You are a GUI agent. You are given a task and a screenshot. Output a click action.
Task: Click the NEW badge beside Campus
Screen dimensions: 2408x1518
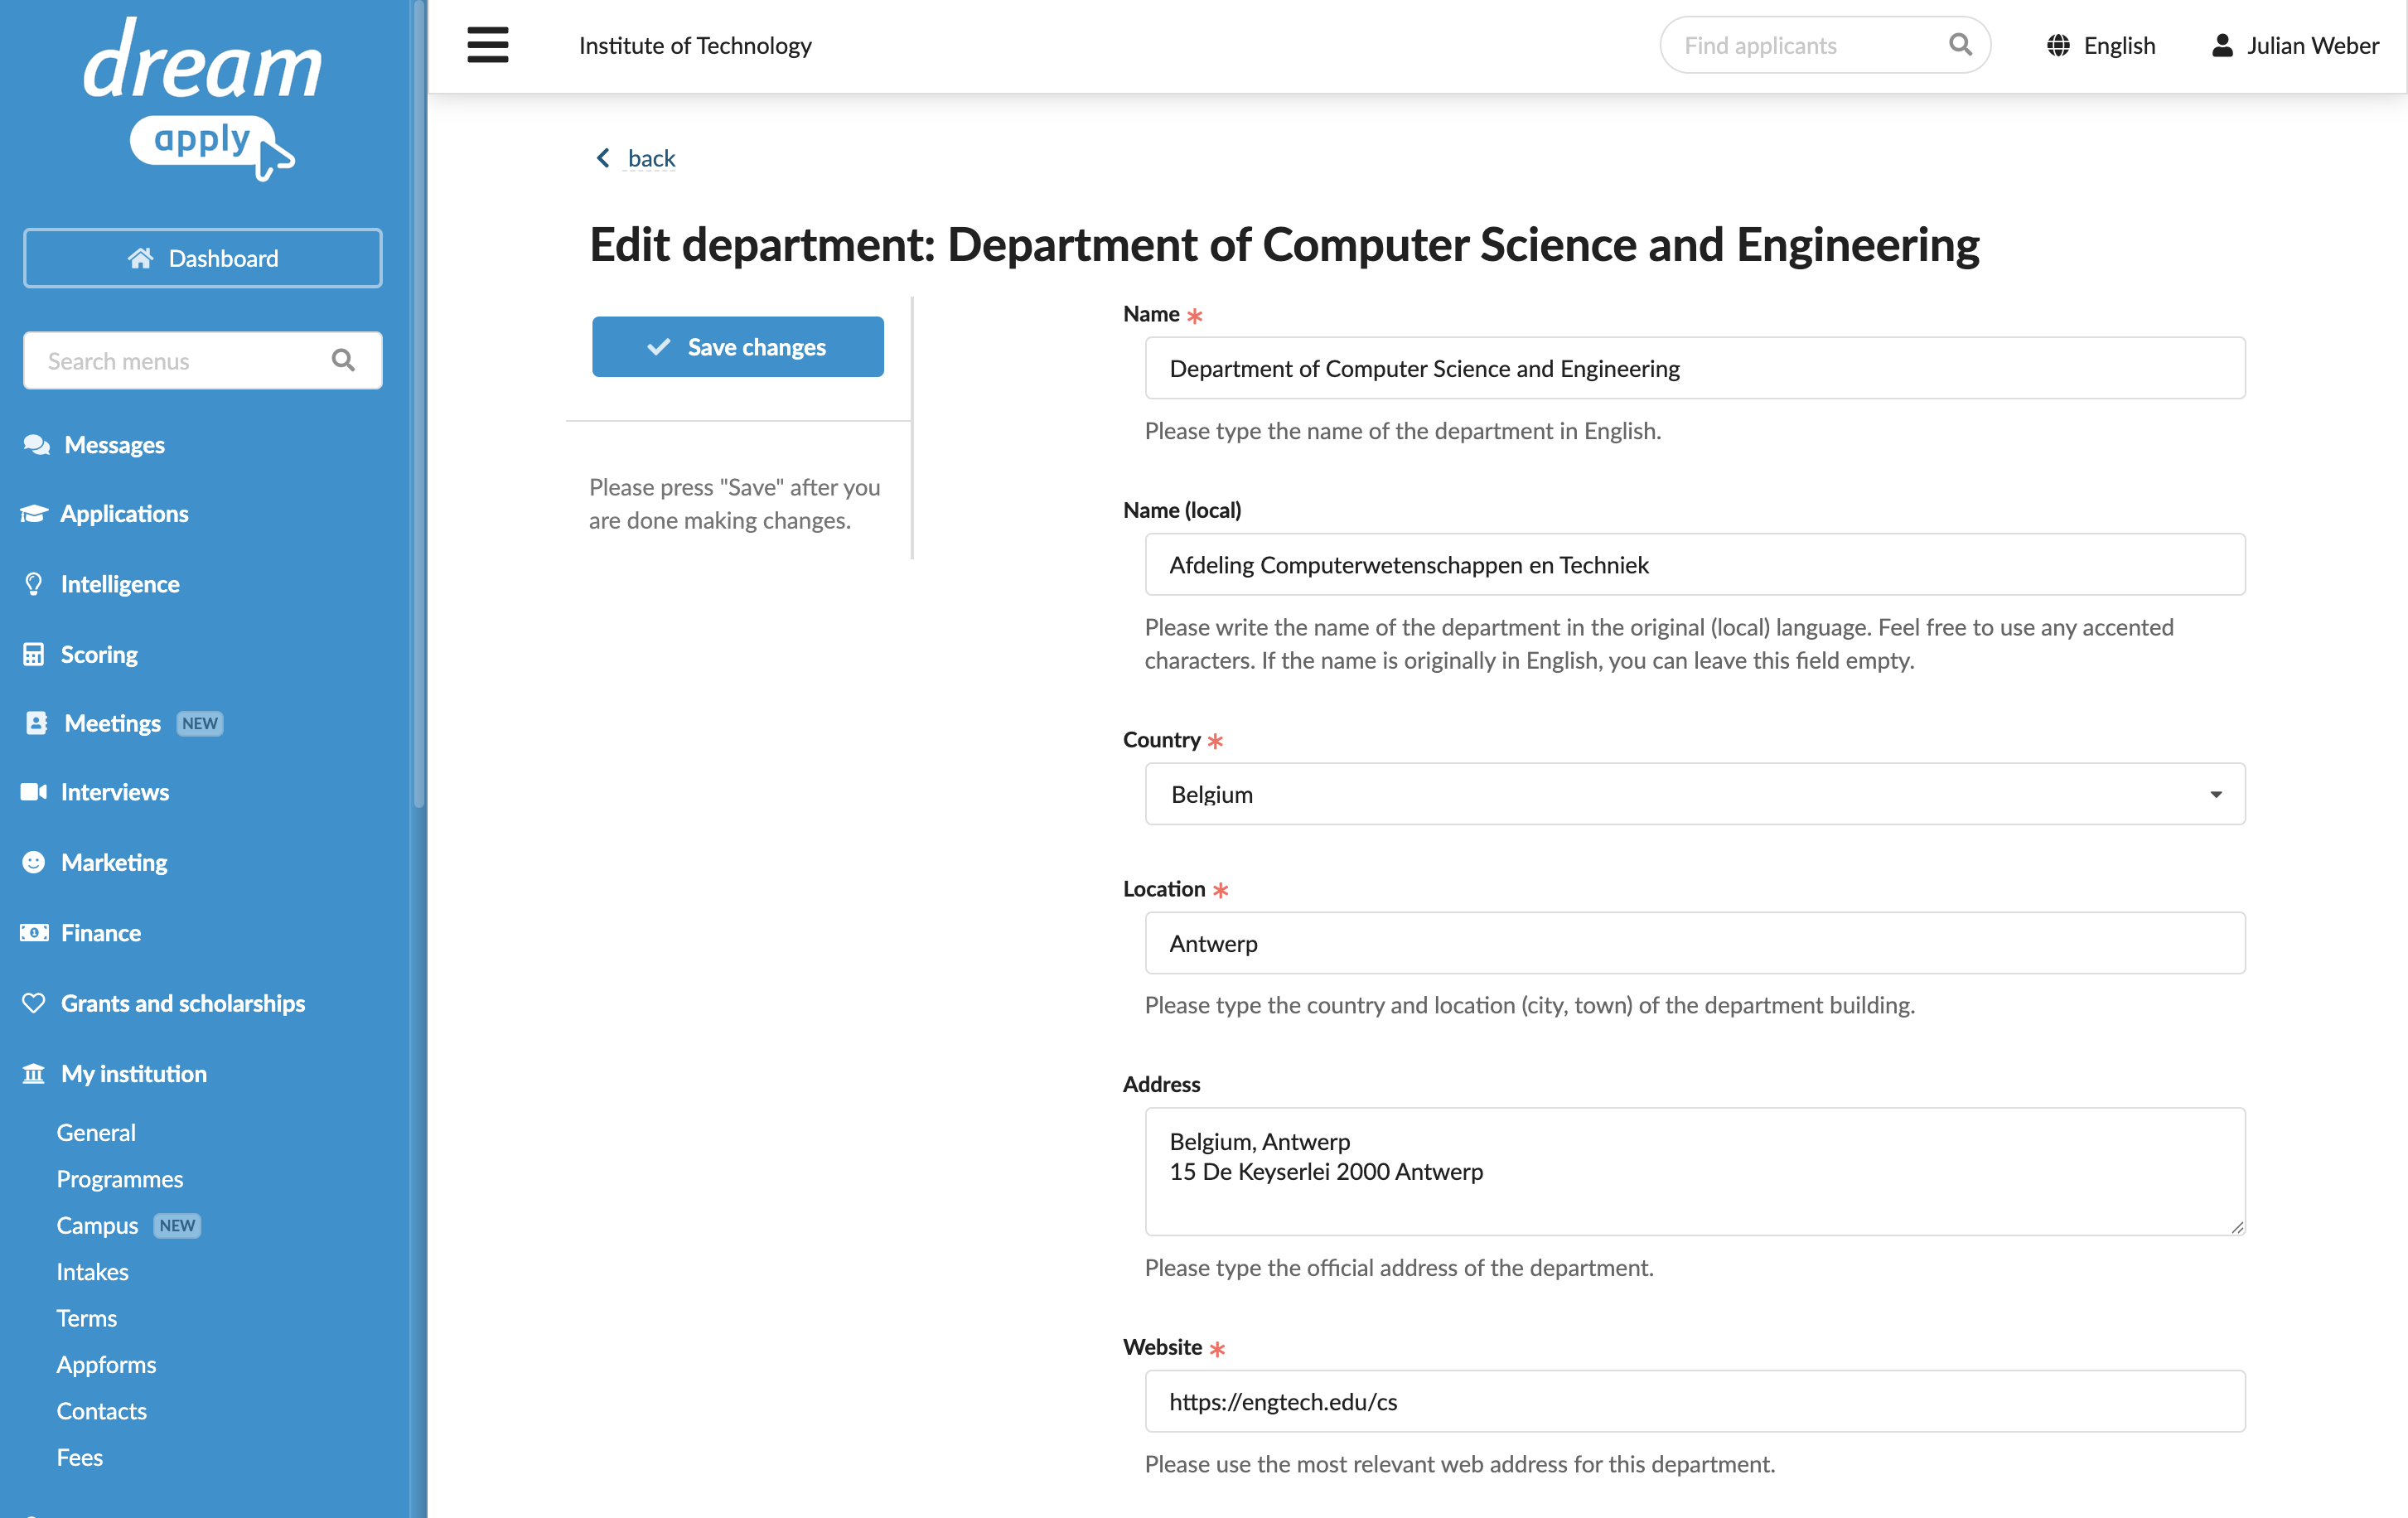tap(177, 1225)
